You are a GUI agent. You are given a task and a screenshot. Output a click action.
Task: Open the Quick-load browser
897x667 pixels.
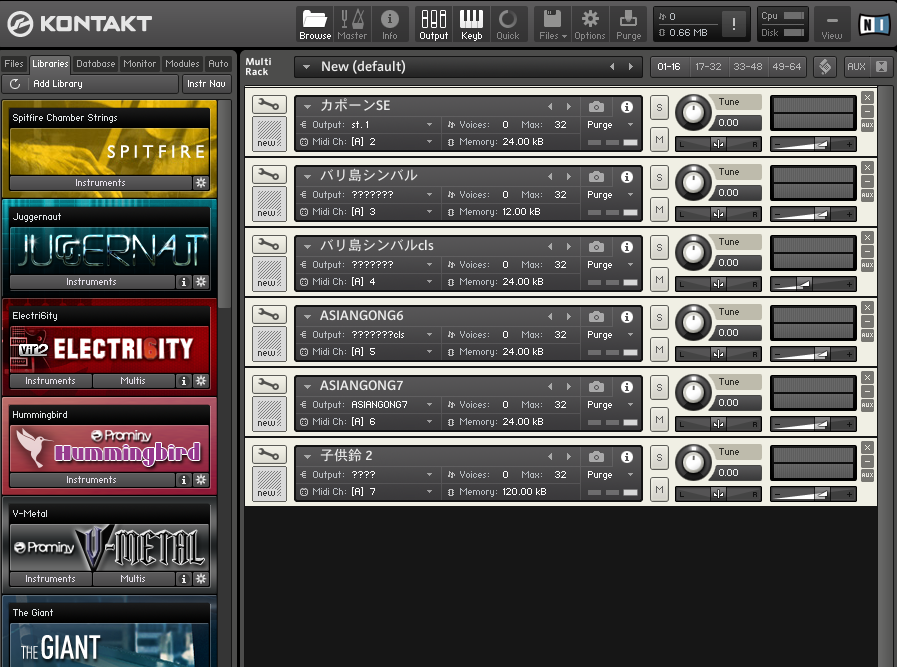click(507, 25)
